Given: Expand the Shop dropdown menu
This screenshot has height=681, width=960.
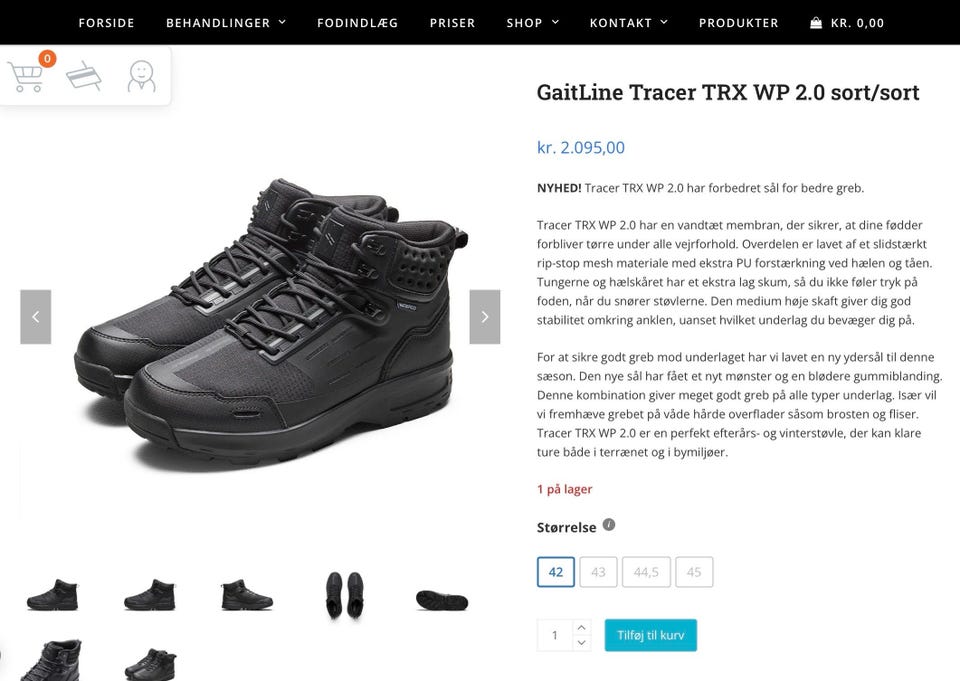Looking at the screenshot, I should [533, 23].
